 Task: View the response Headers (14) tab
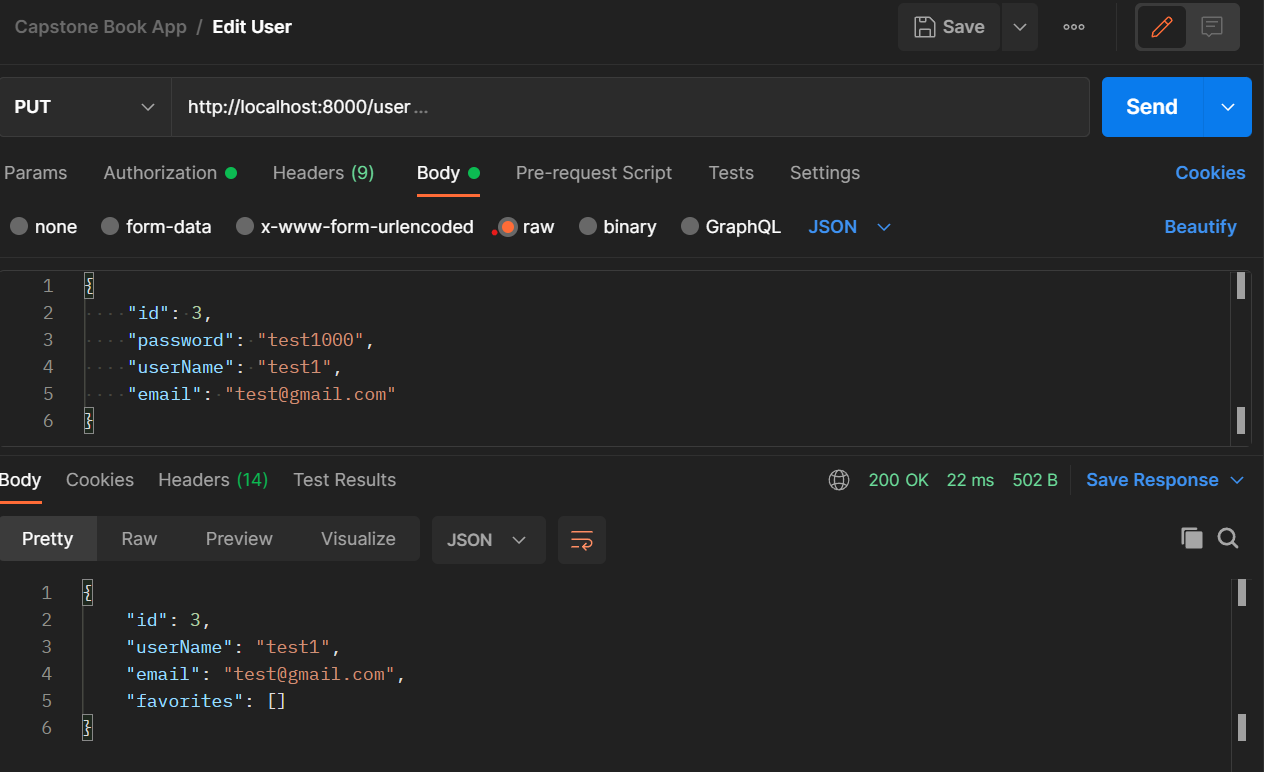point(213,480)
